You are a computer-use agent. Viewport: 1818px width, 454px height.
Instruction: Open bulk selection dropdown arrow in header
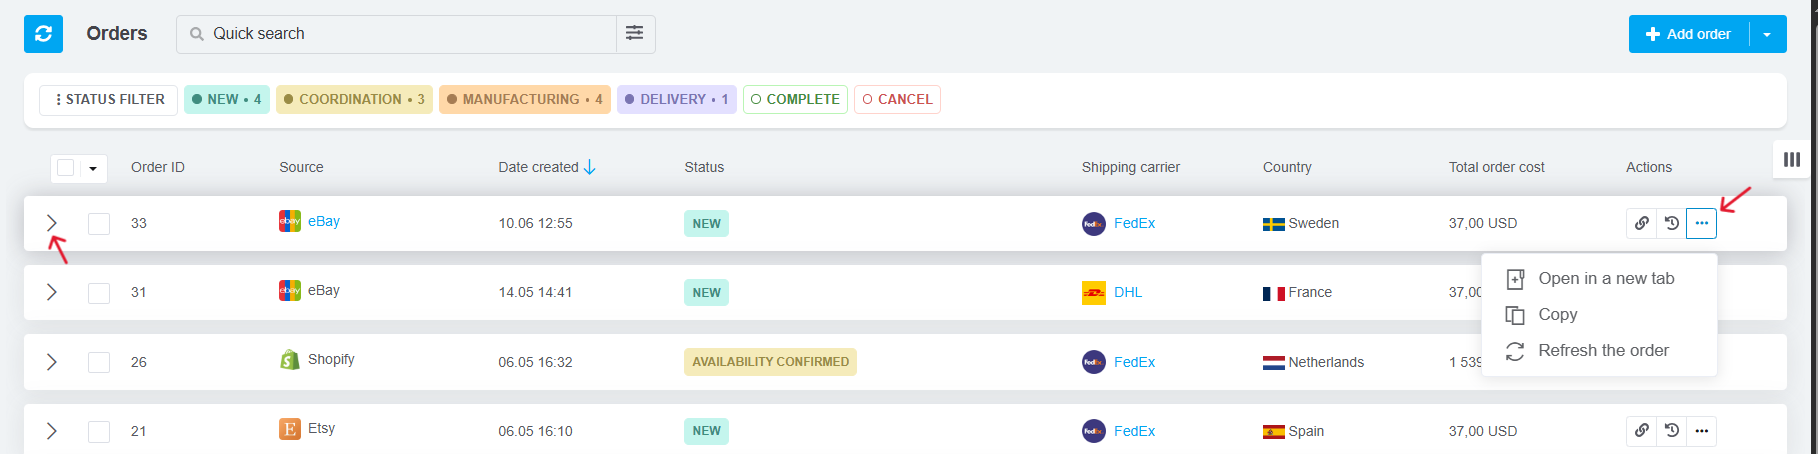pos(93,168)
